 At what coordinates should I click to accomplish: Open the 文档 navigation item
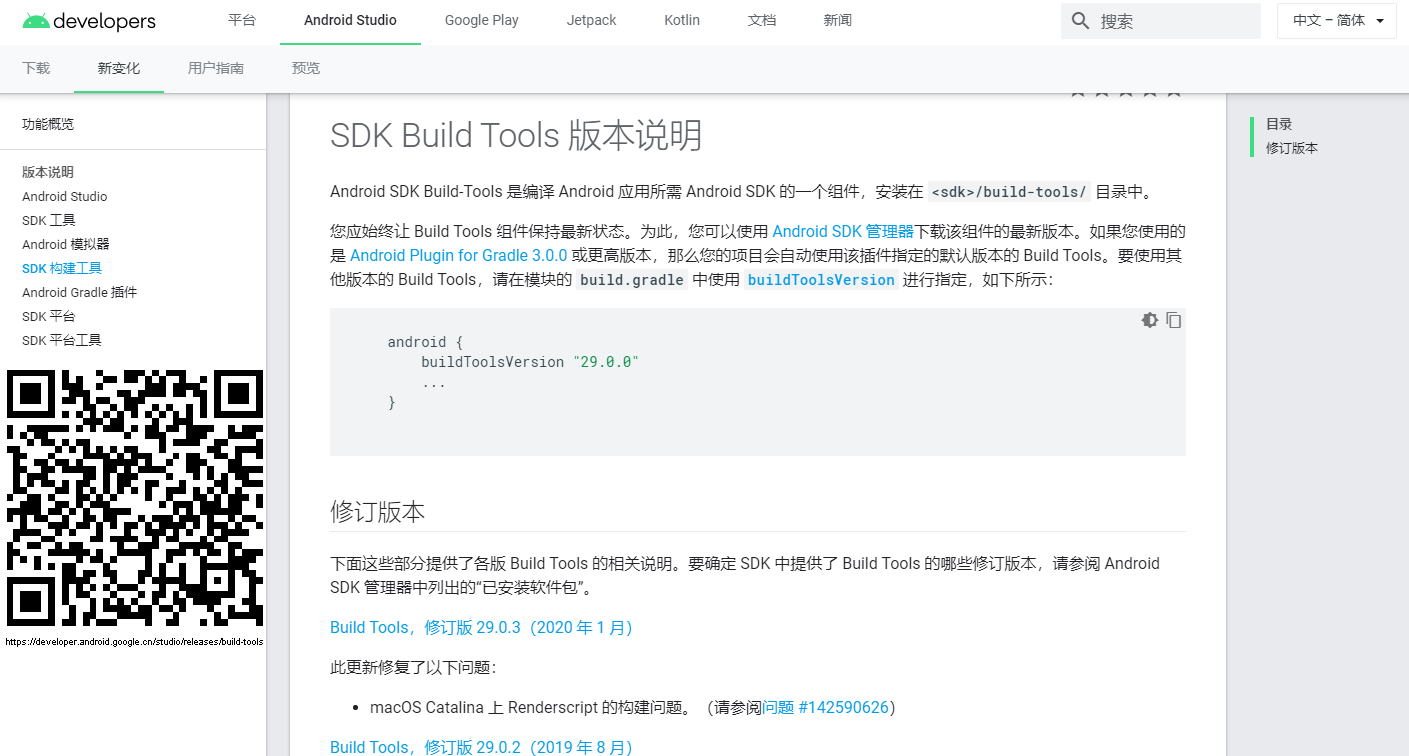click(761, 20)
